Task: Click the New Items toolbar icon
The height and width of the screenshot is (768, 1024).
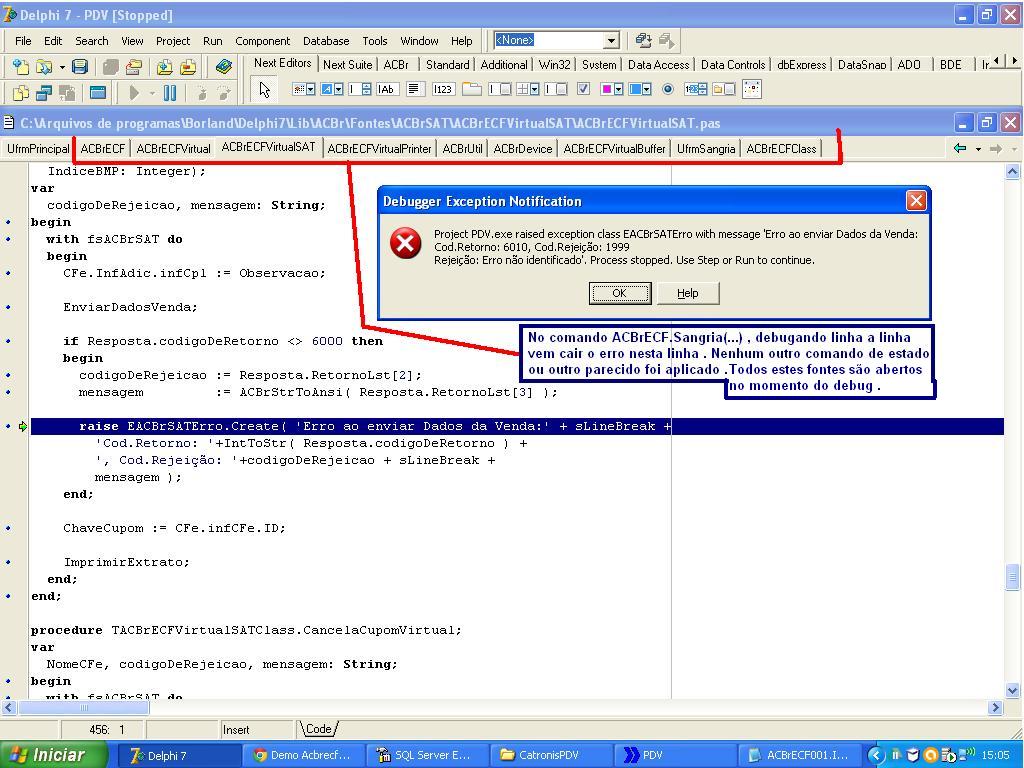Action: tap(20, 66)
